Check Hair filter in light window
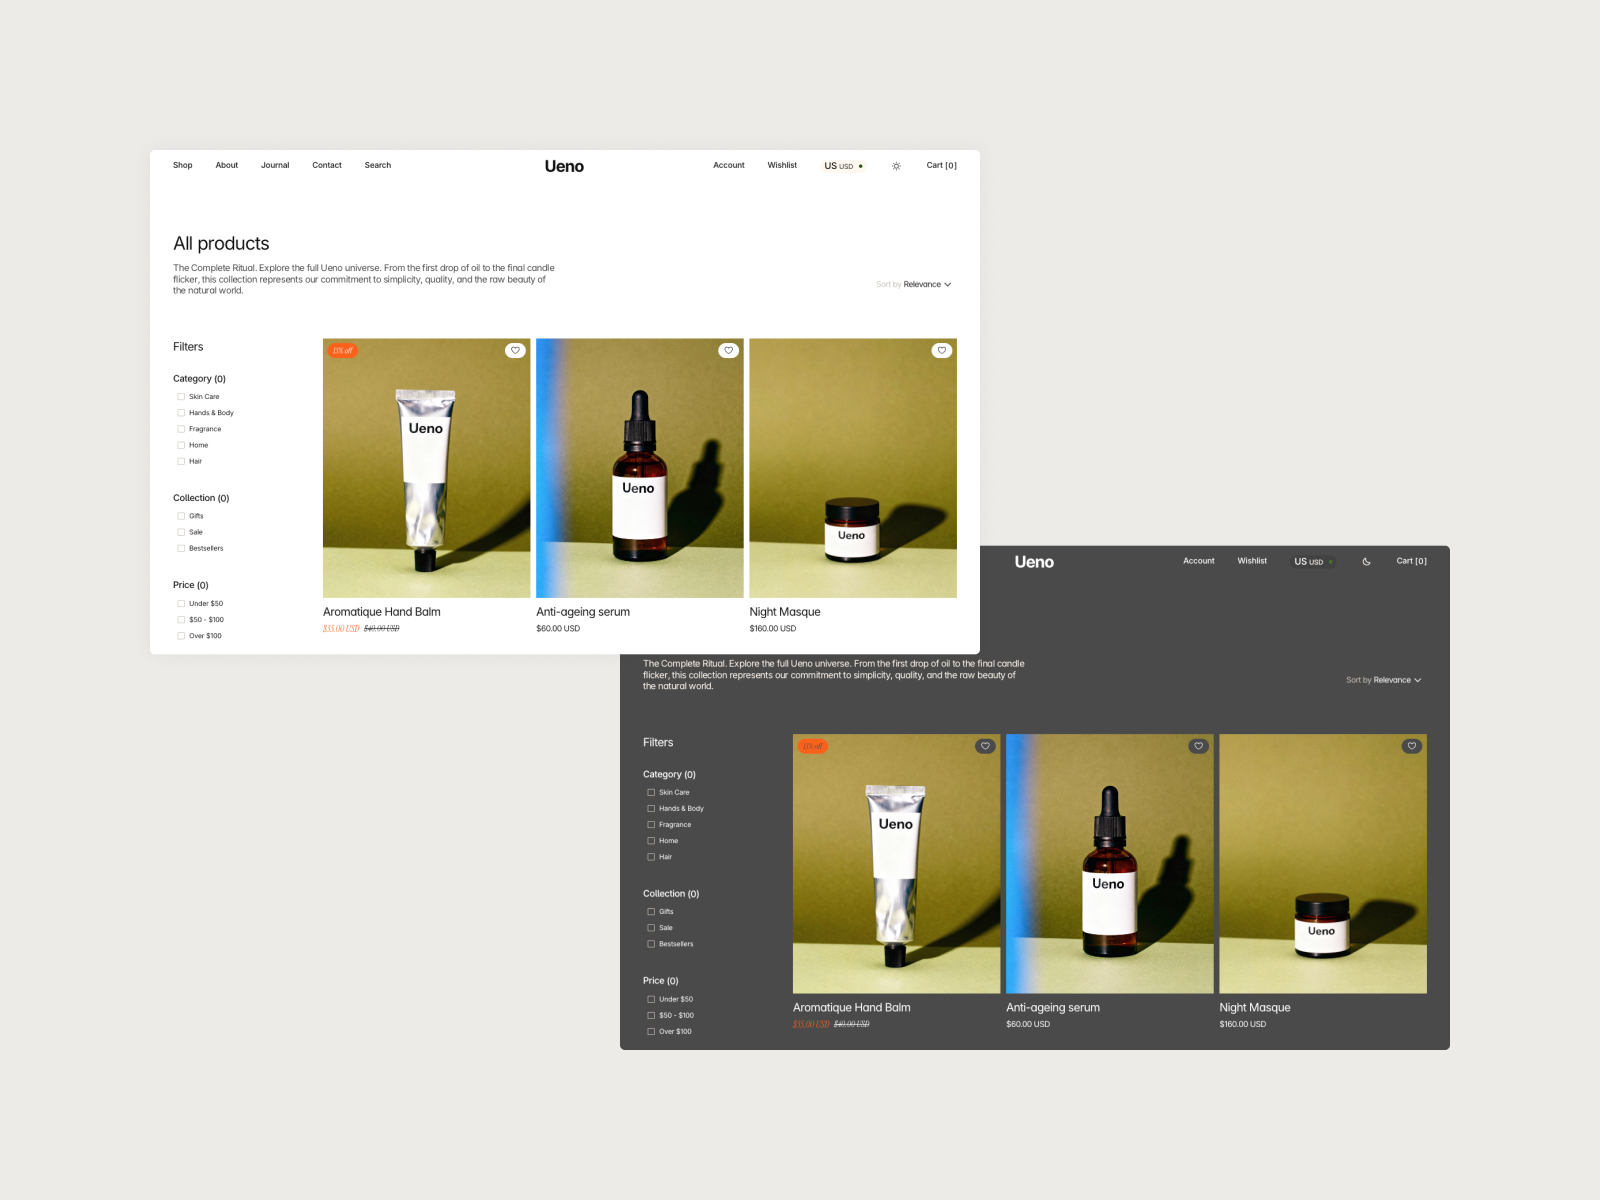The width and height of the screenshot is (1600, 1200). pyautogui.click(x=181, y=461)
